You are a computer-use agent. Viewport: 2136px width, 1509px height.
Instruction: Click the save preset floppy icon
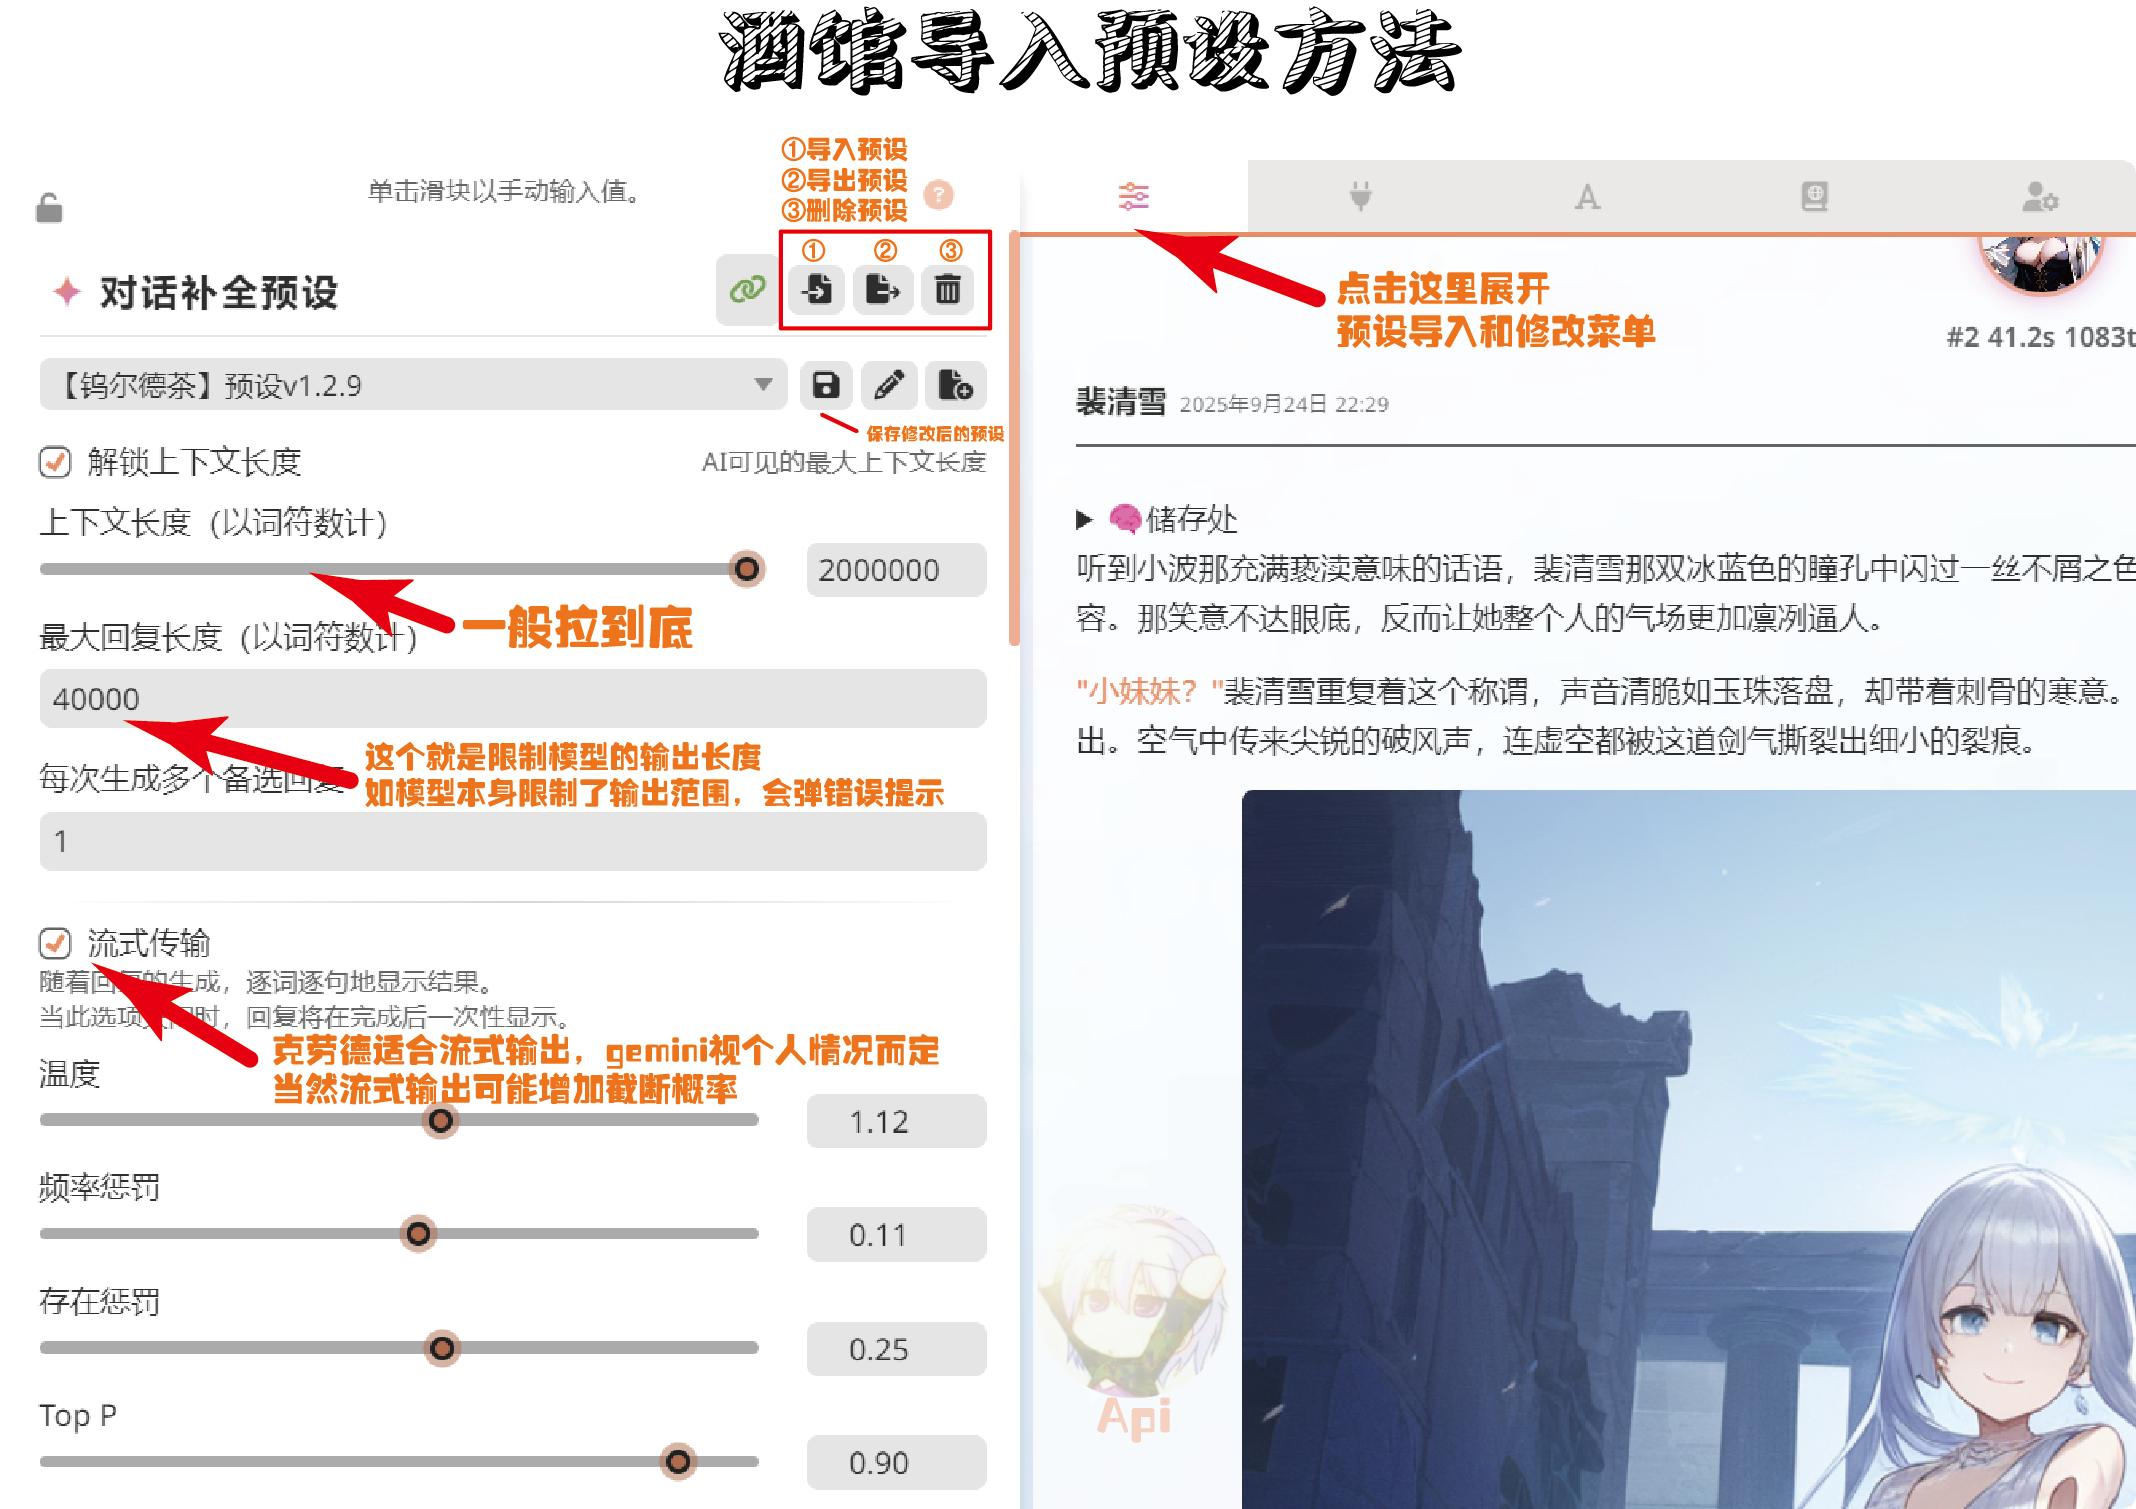click(x=826, y=385)
